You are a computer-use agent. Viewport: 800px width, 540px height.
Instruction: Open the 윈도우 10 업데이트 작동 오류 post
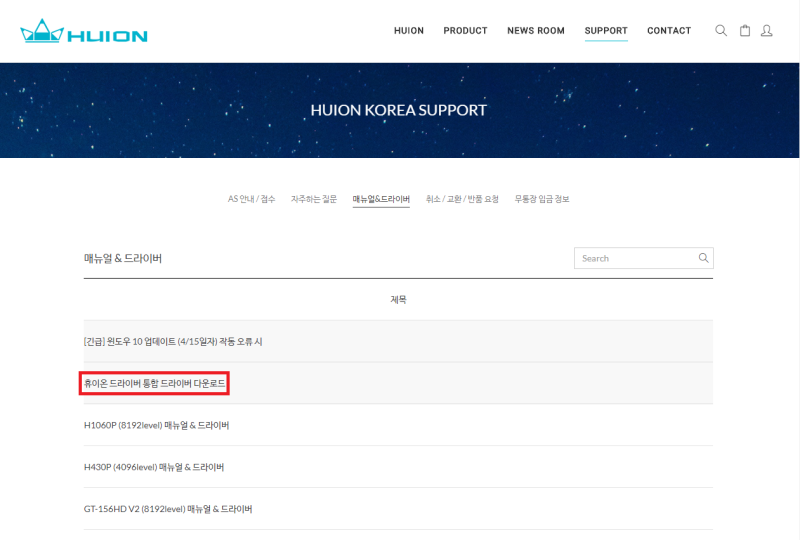[x=173, y=341]
